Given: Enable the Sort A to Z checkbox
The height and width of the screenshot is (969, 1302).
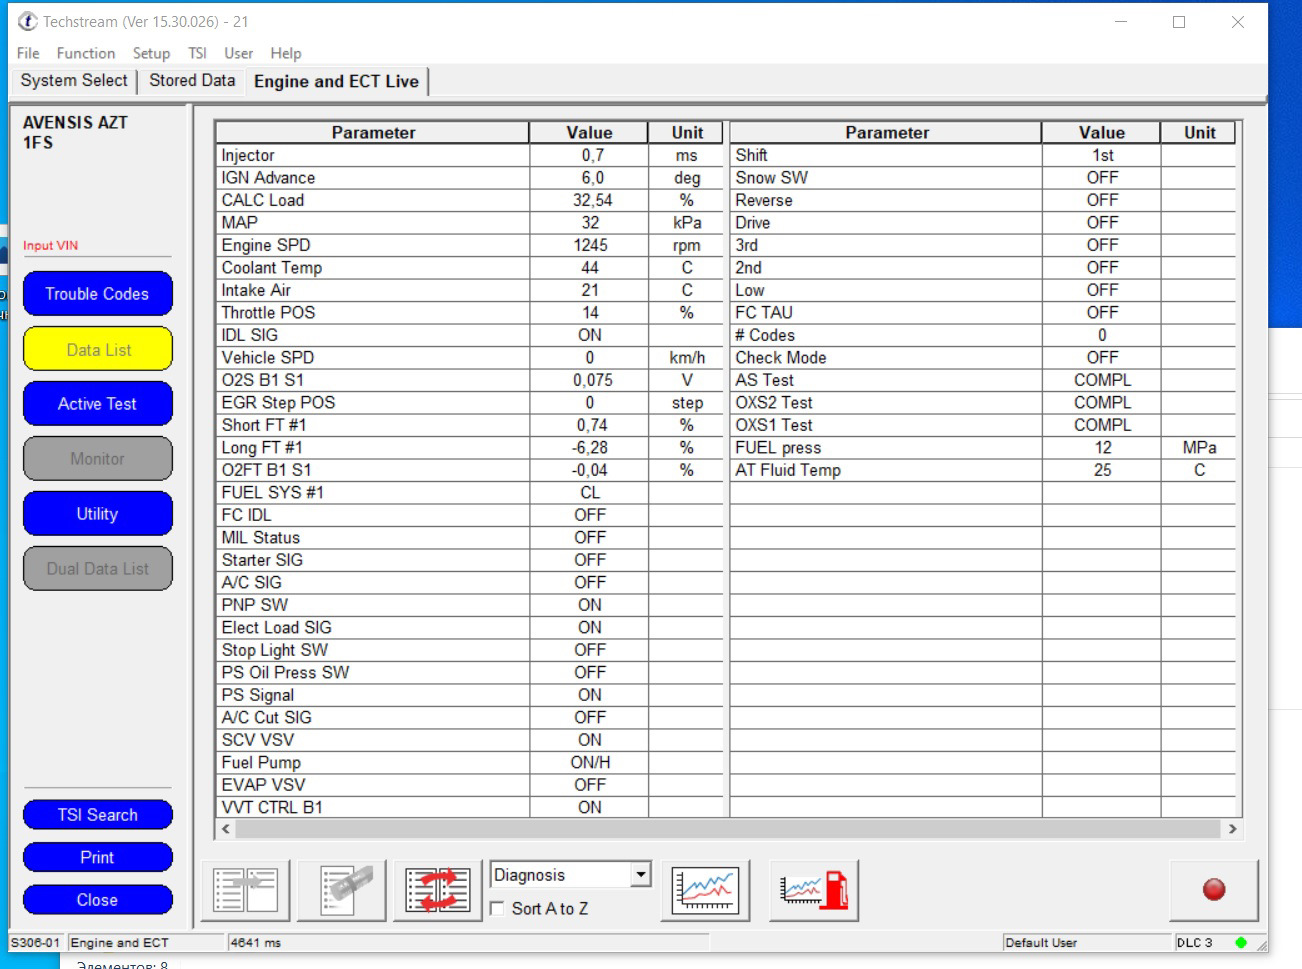Looking at the screenshot, I should (498, 908).
